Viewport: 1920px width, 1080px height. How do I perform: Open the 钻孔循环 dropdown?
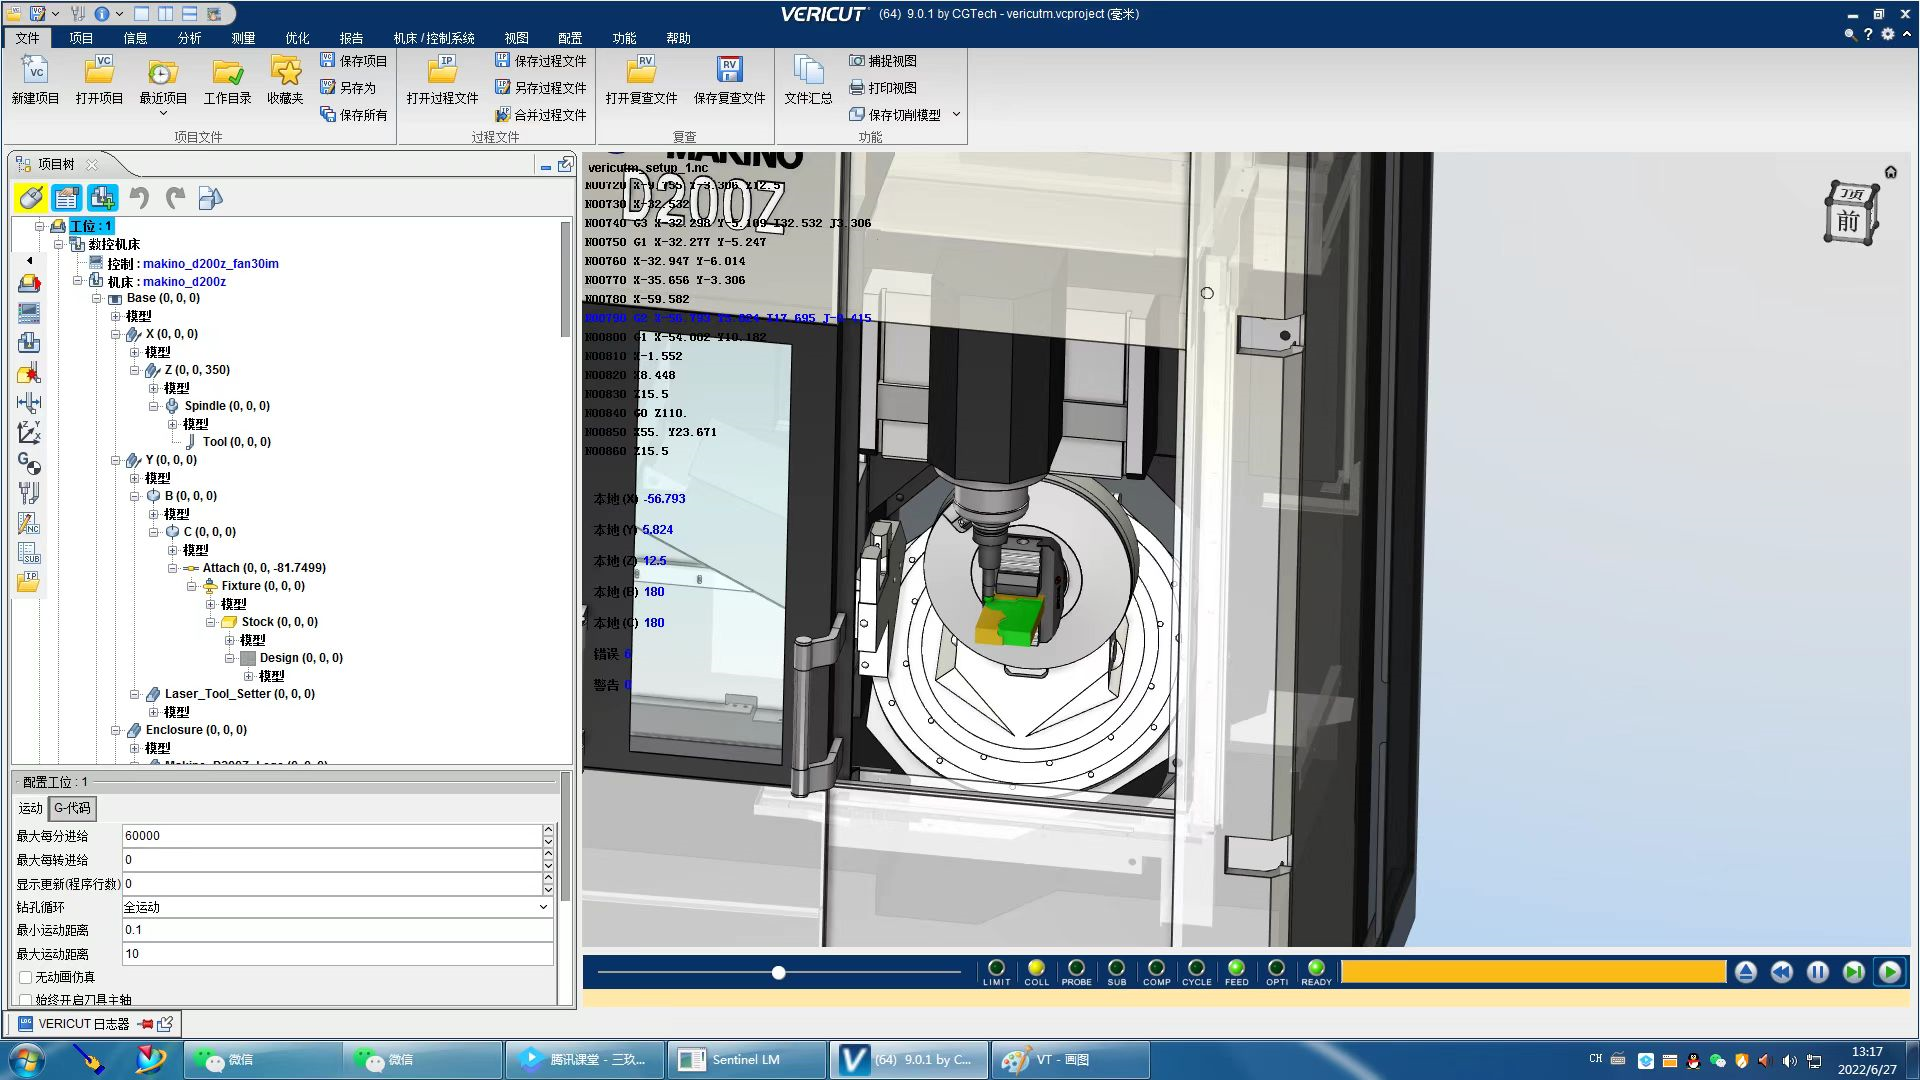pos(543,907)
